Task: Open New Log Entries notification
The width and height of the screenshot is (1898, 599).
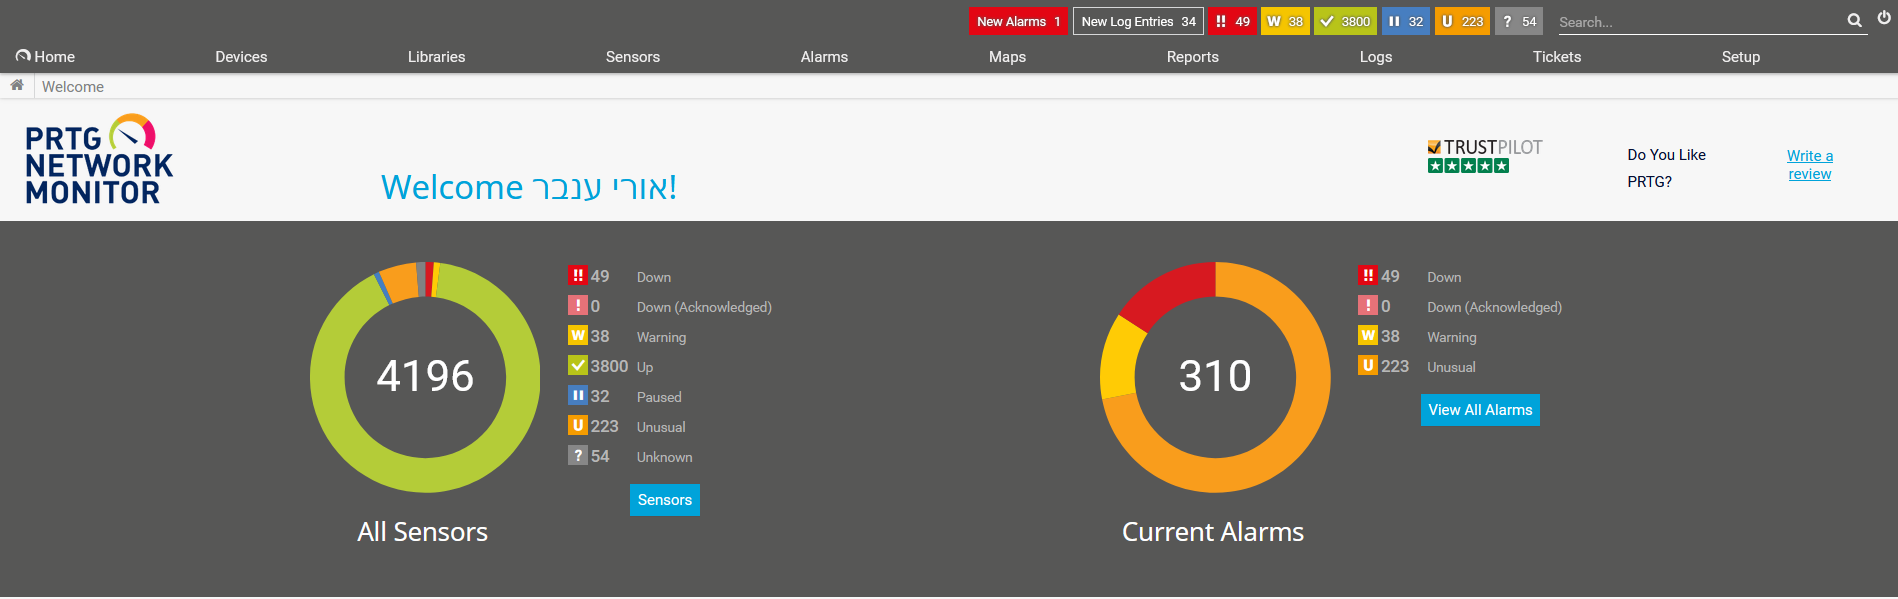Action: click(1138, 21)
